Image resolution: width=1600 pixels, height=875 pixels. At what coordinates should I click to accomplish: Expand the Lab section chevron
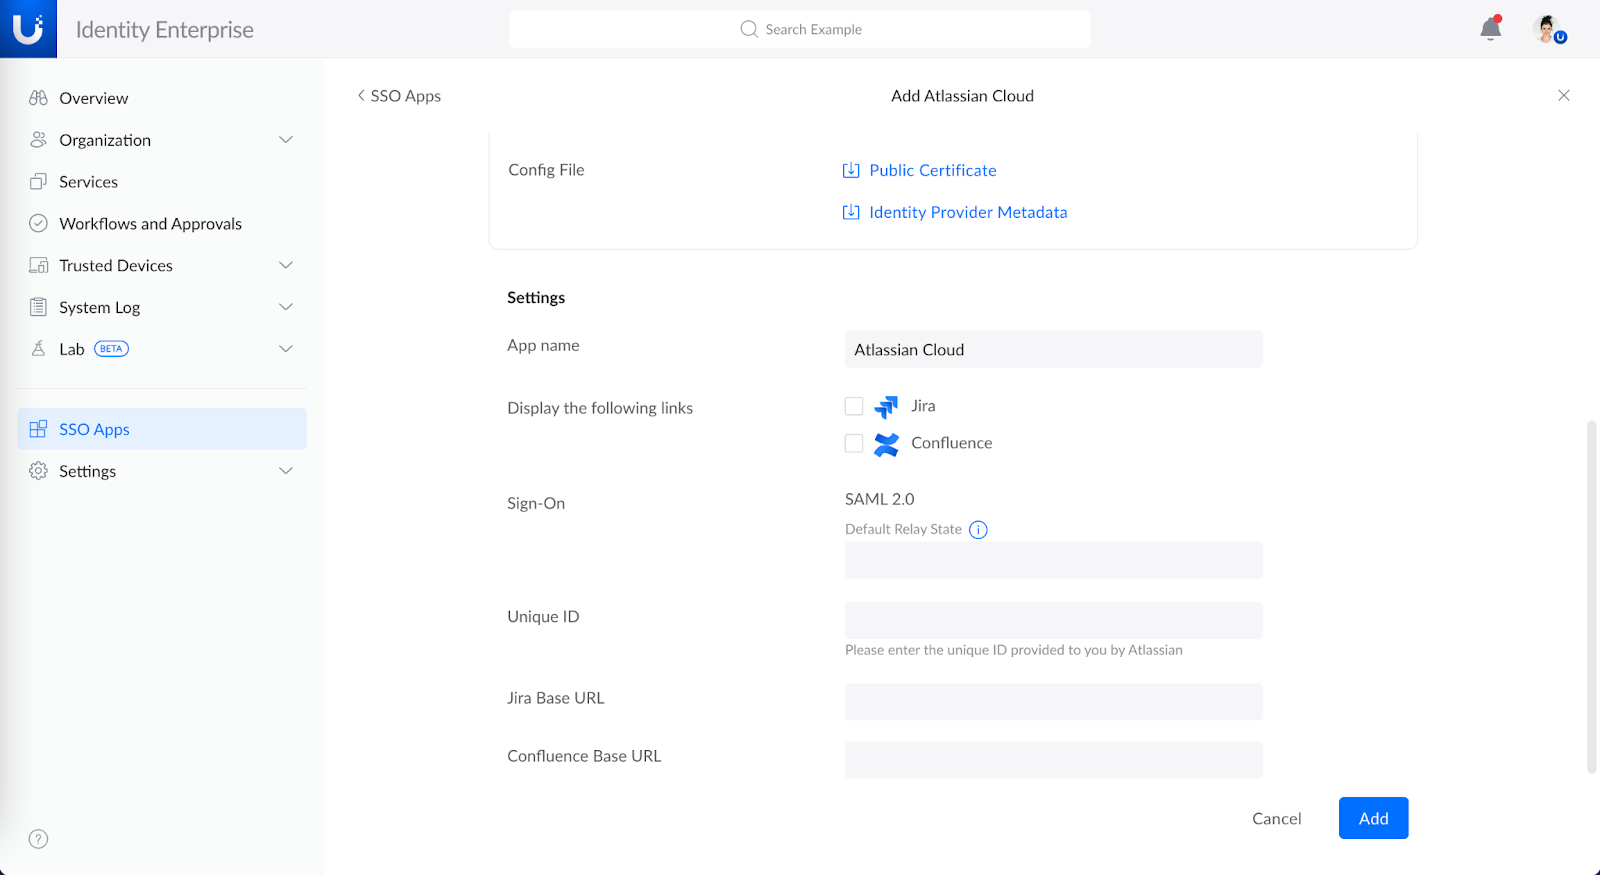[286, 349]
